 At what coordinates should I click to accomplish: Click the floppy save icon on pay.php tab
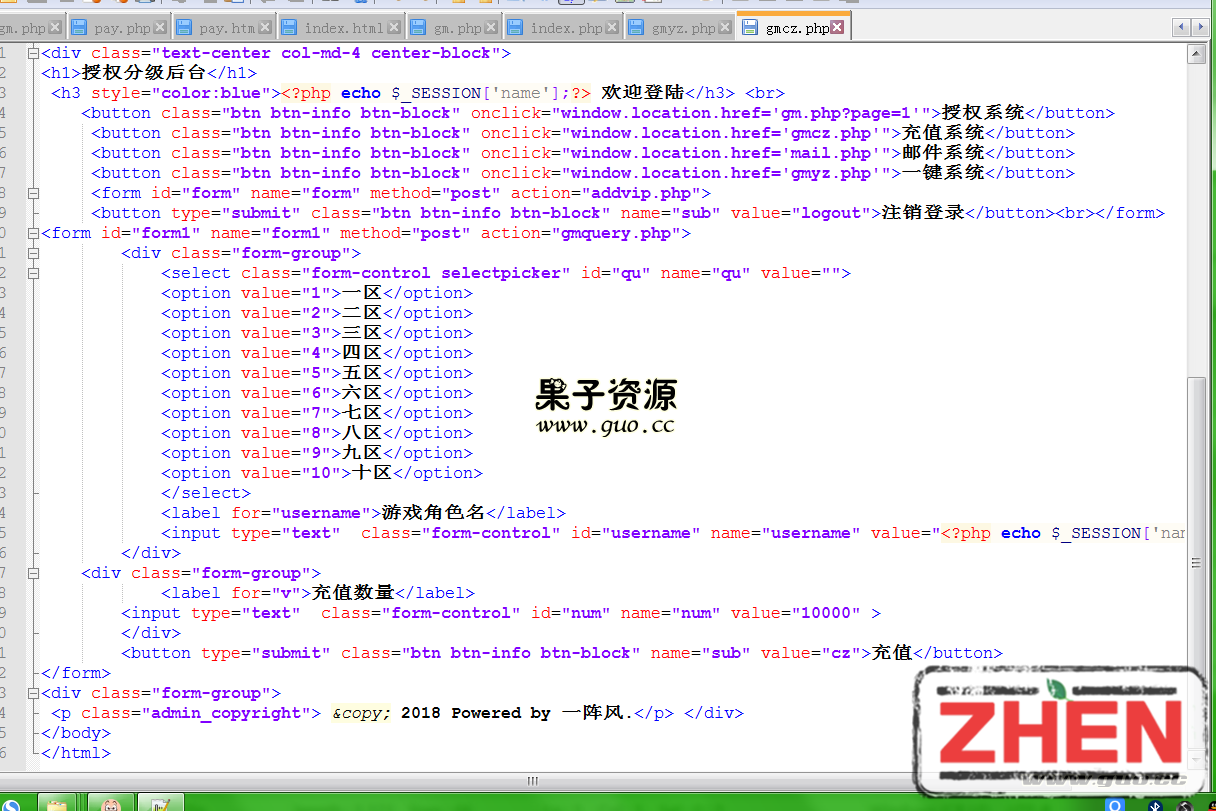pos(79,28)
